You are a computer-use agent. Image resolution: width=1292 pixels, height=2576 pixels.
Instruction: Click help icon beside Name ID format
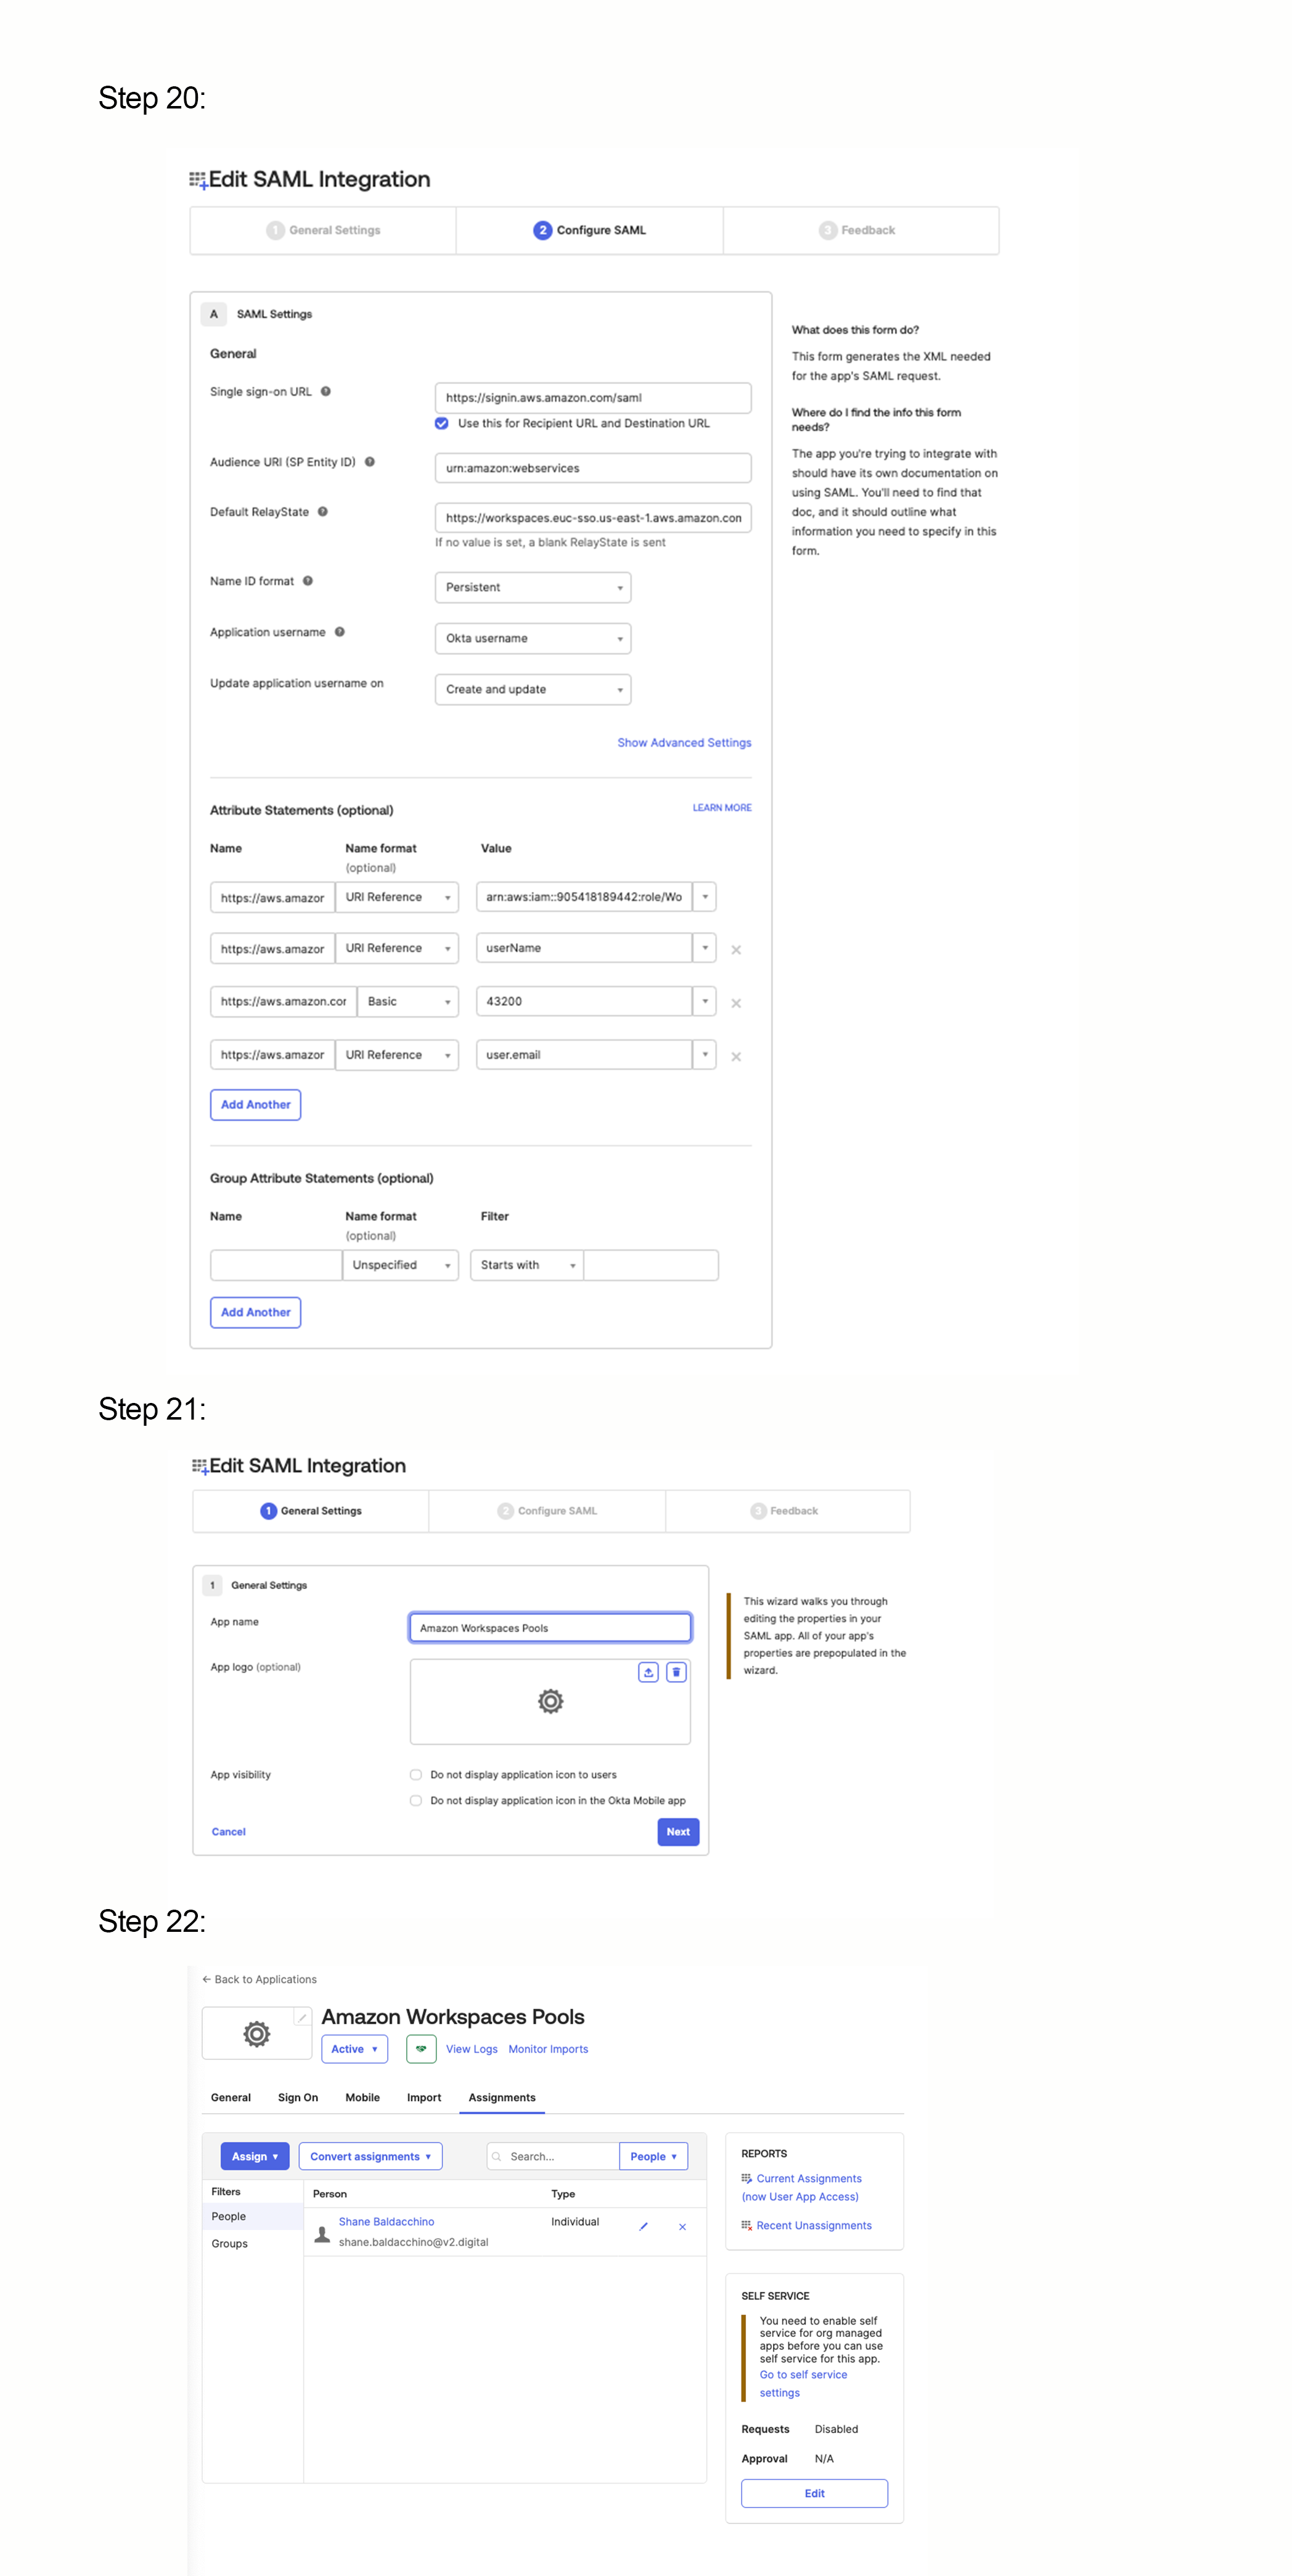click(x=308, y=581)
